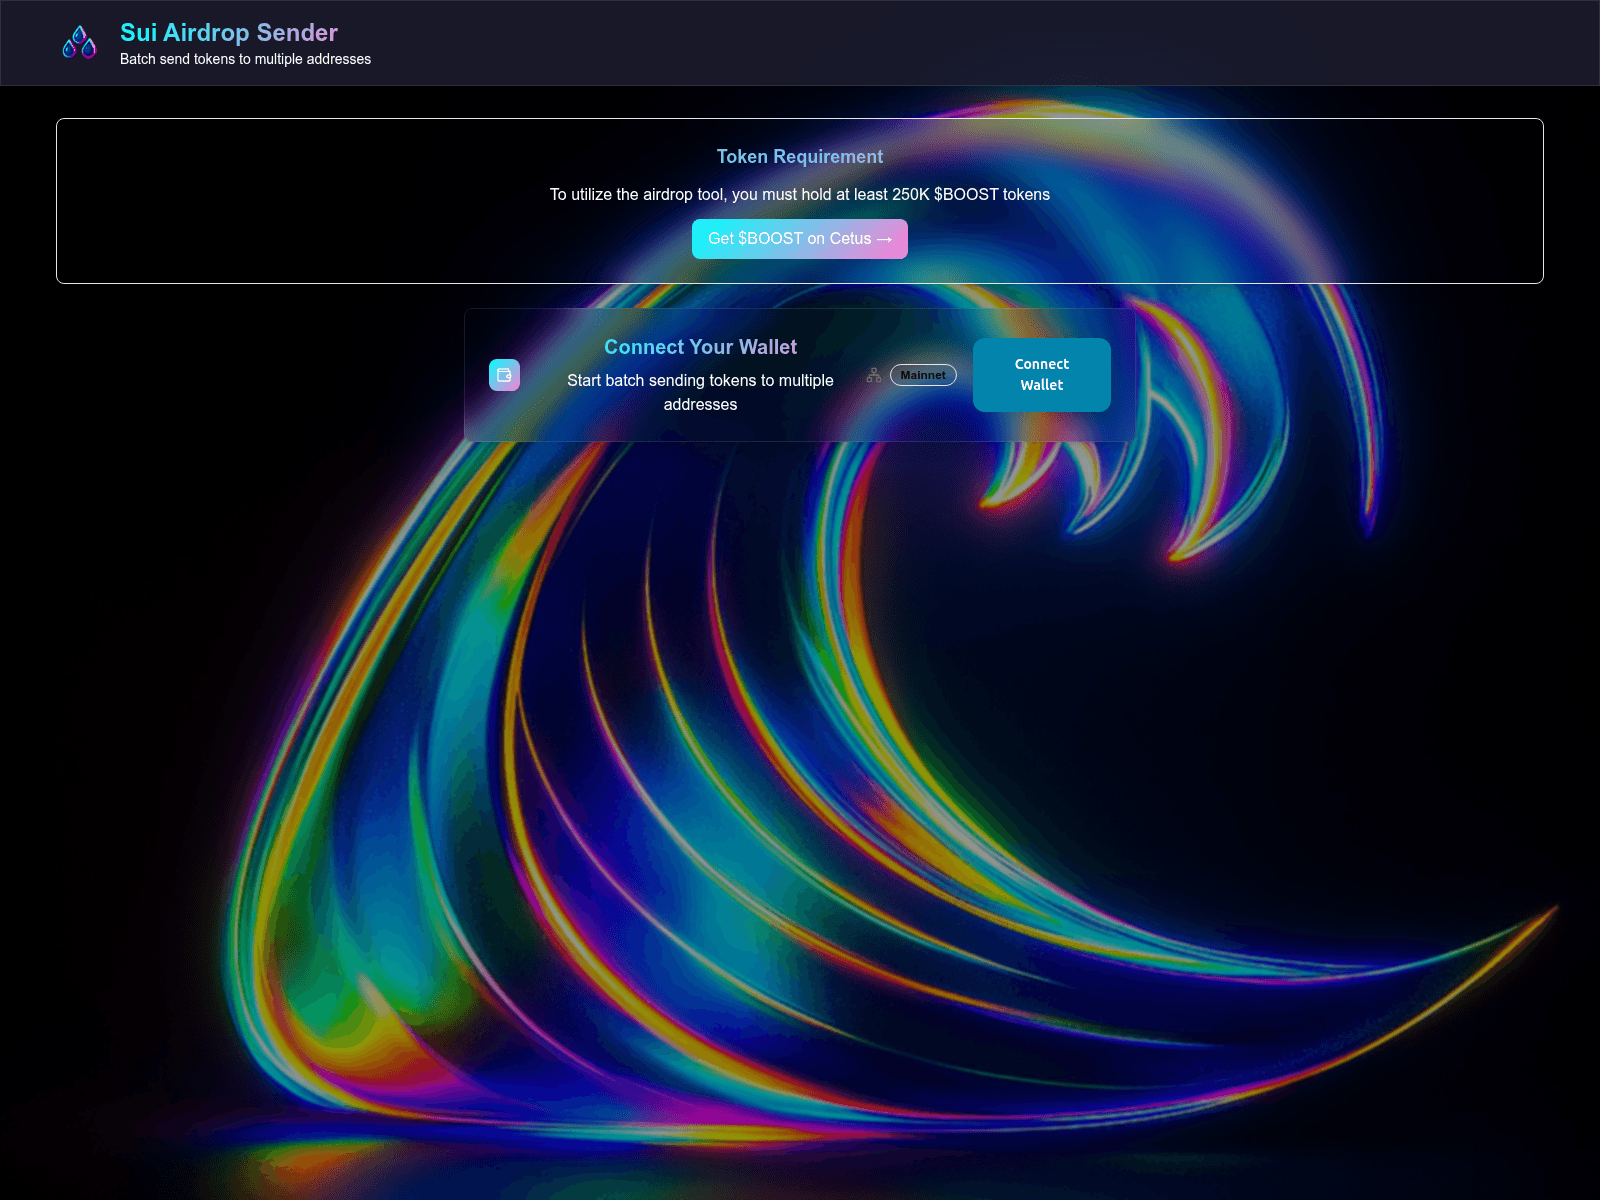Select the Token Requirement heading

[799, 157]
